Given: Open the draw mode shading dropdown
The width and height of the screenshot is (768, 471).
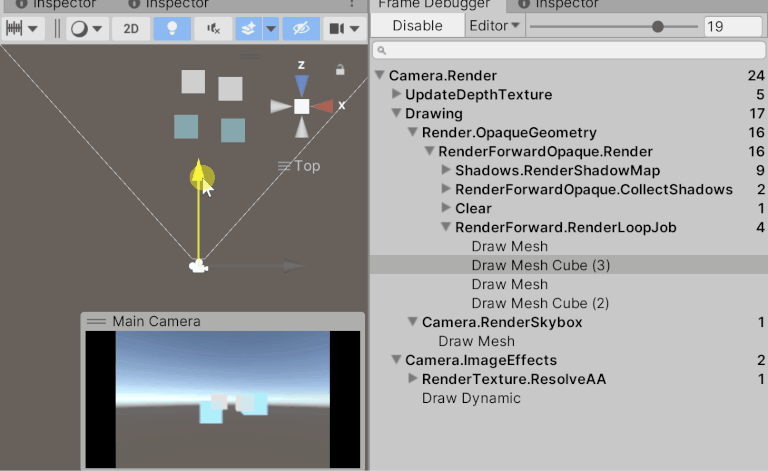Looking at the screenshot, I should click(85, 28).
